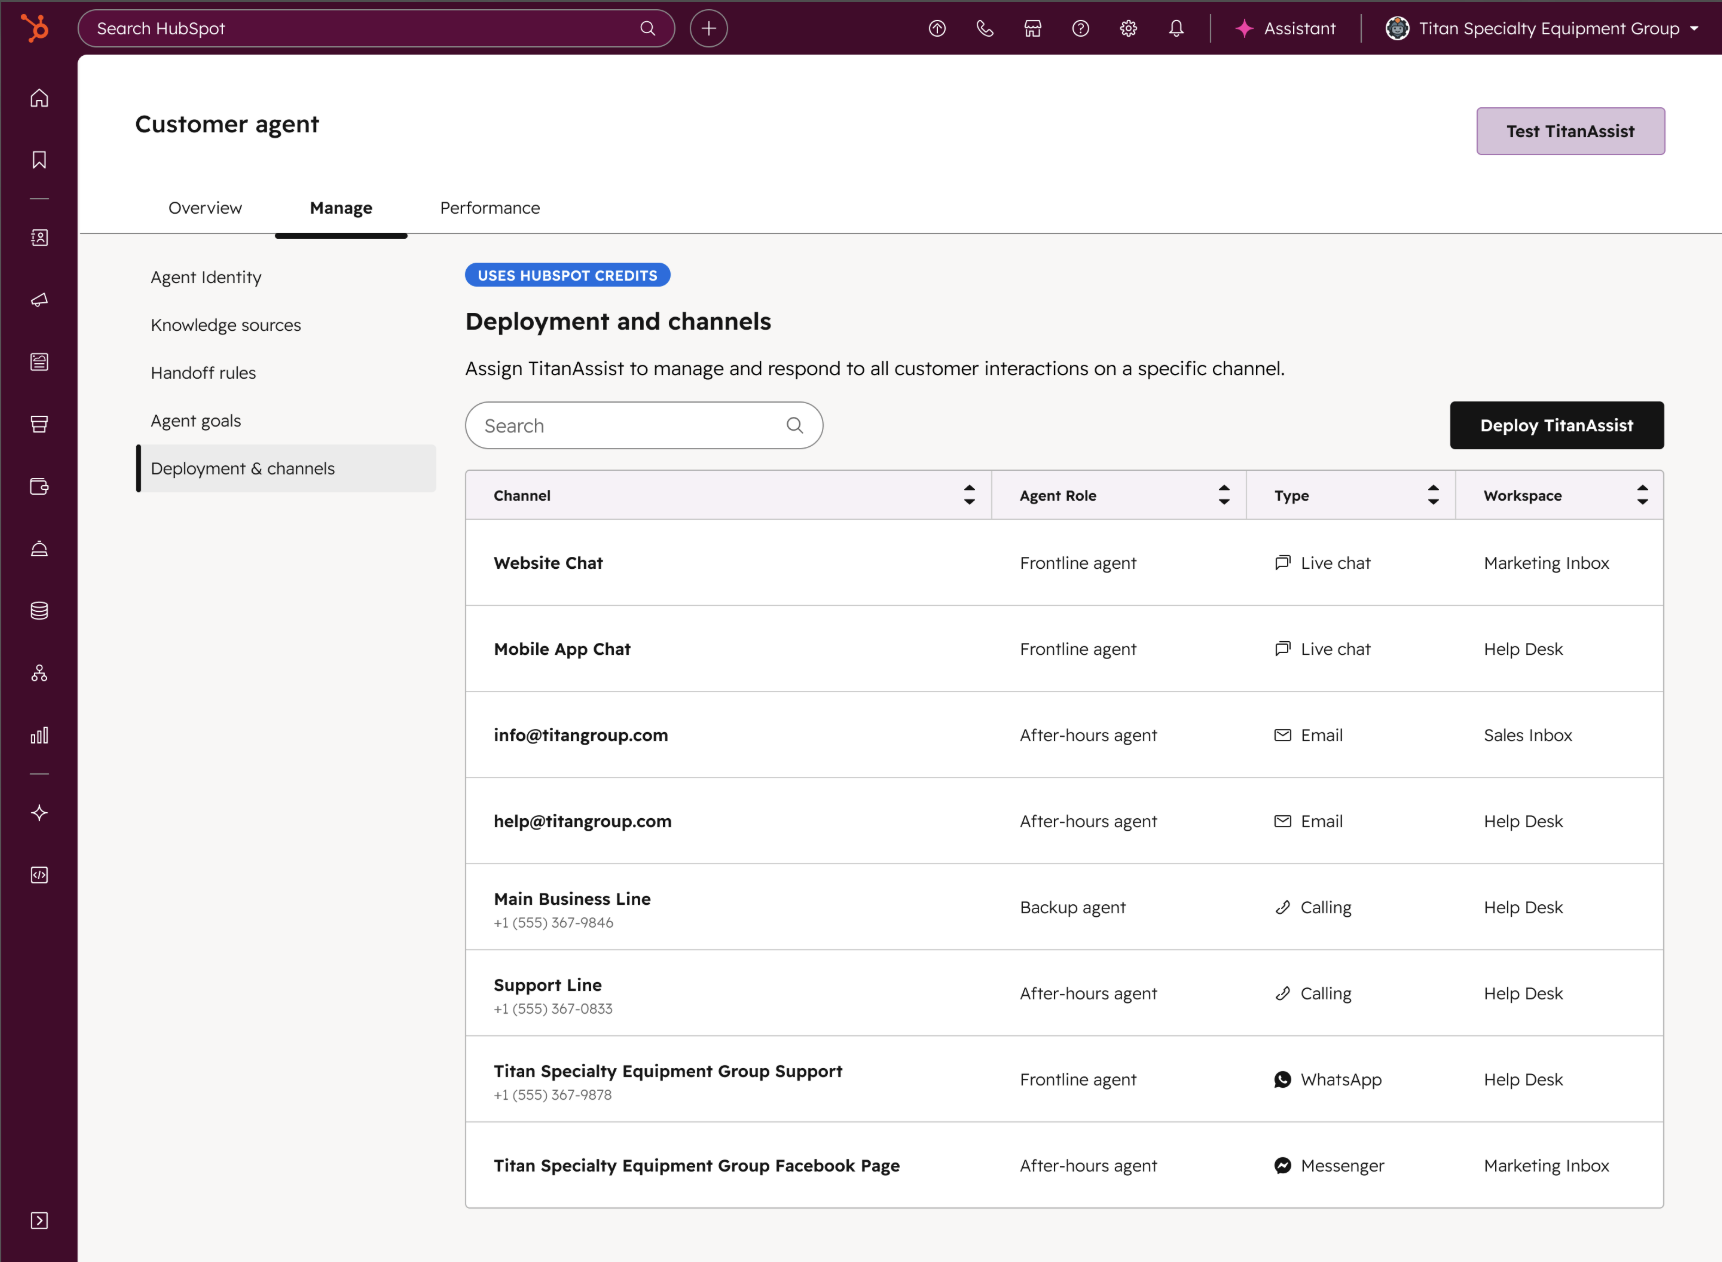This screenshot has width=1722, height=1262.
Task: Open the Bookmarks icon in the sidebar
Action: pyautogui.click(x=39, y=160)
